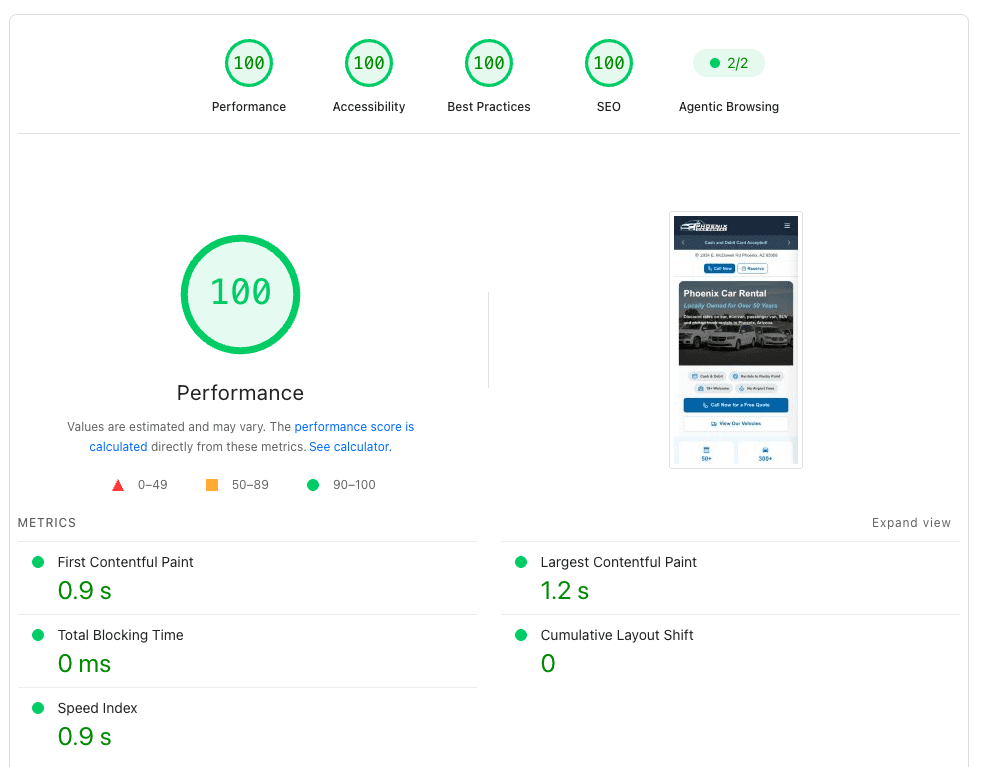Open the Best Practices category label
The width and height of the screenshot is (984, 767).
[488, 107]
